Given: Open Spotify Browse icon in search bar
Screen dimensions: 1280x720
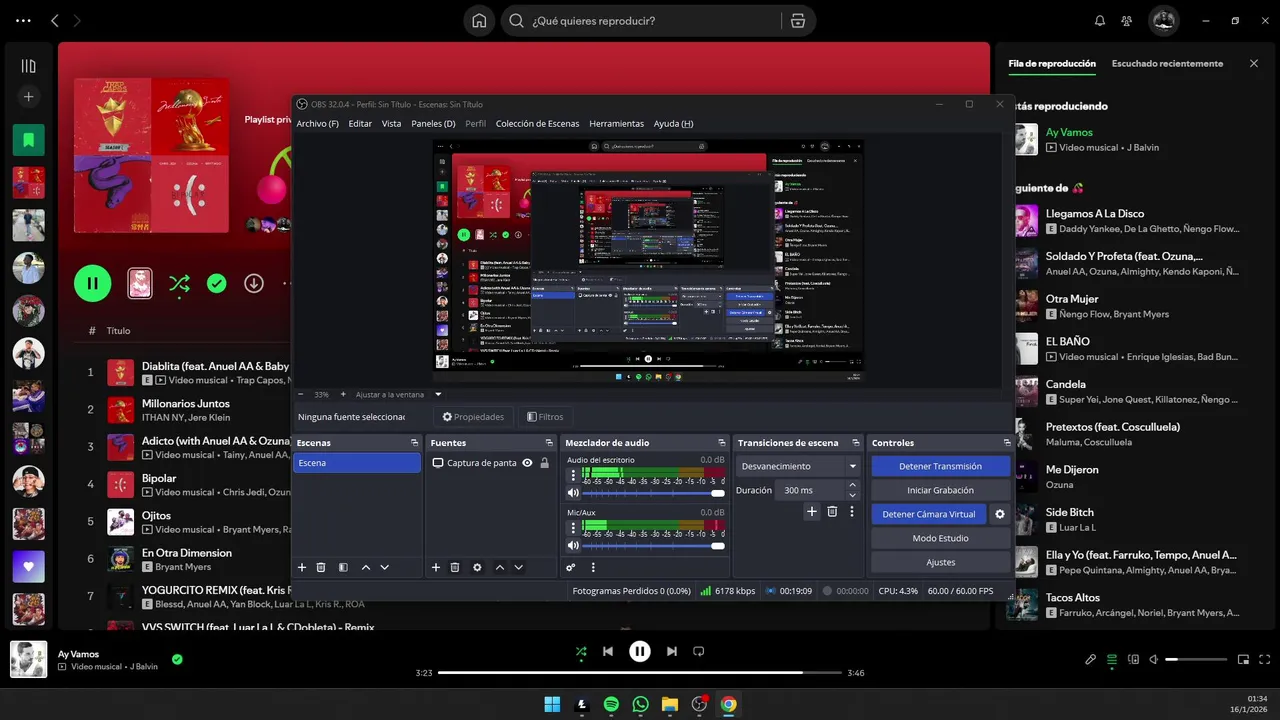Looking at the screenshot, I should pyautogui.click(x=797, y=20).
